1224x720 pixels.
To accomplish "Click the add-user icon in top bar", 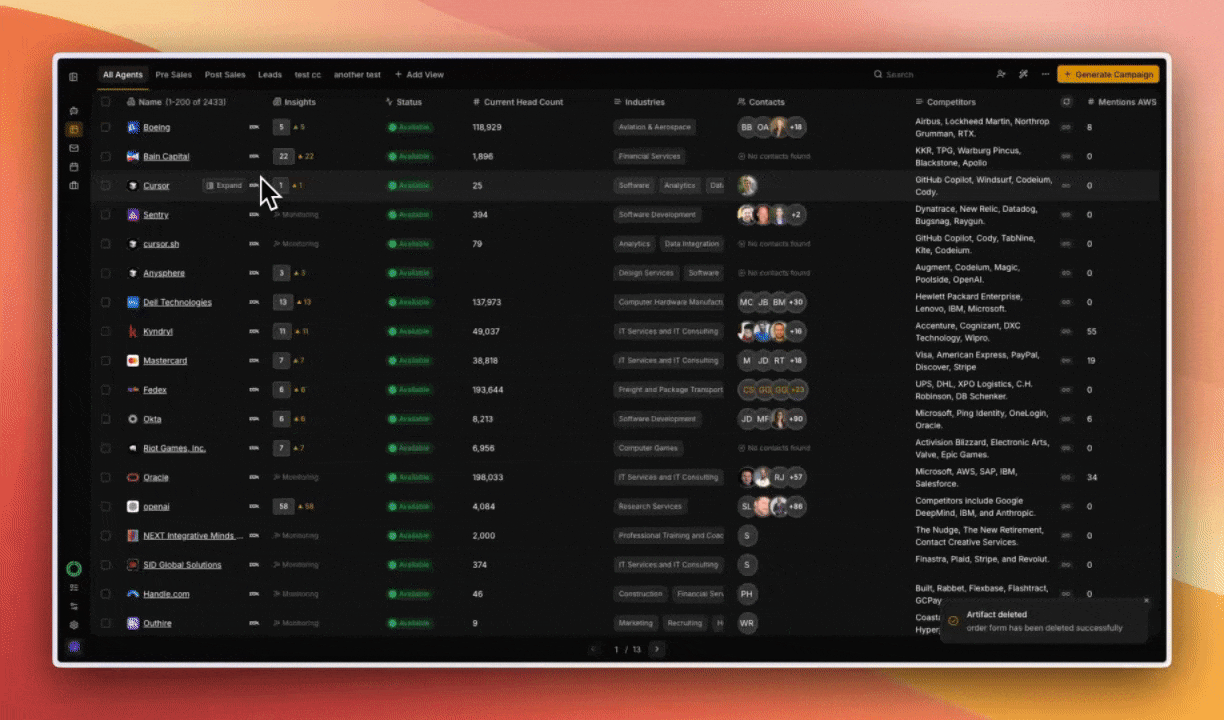I will point(1001,74).
